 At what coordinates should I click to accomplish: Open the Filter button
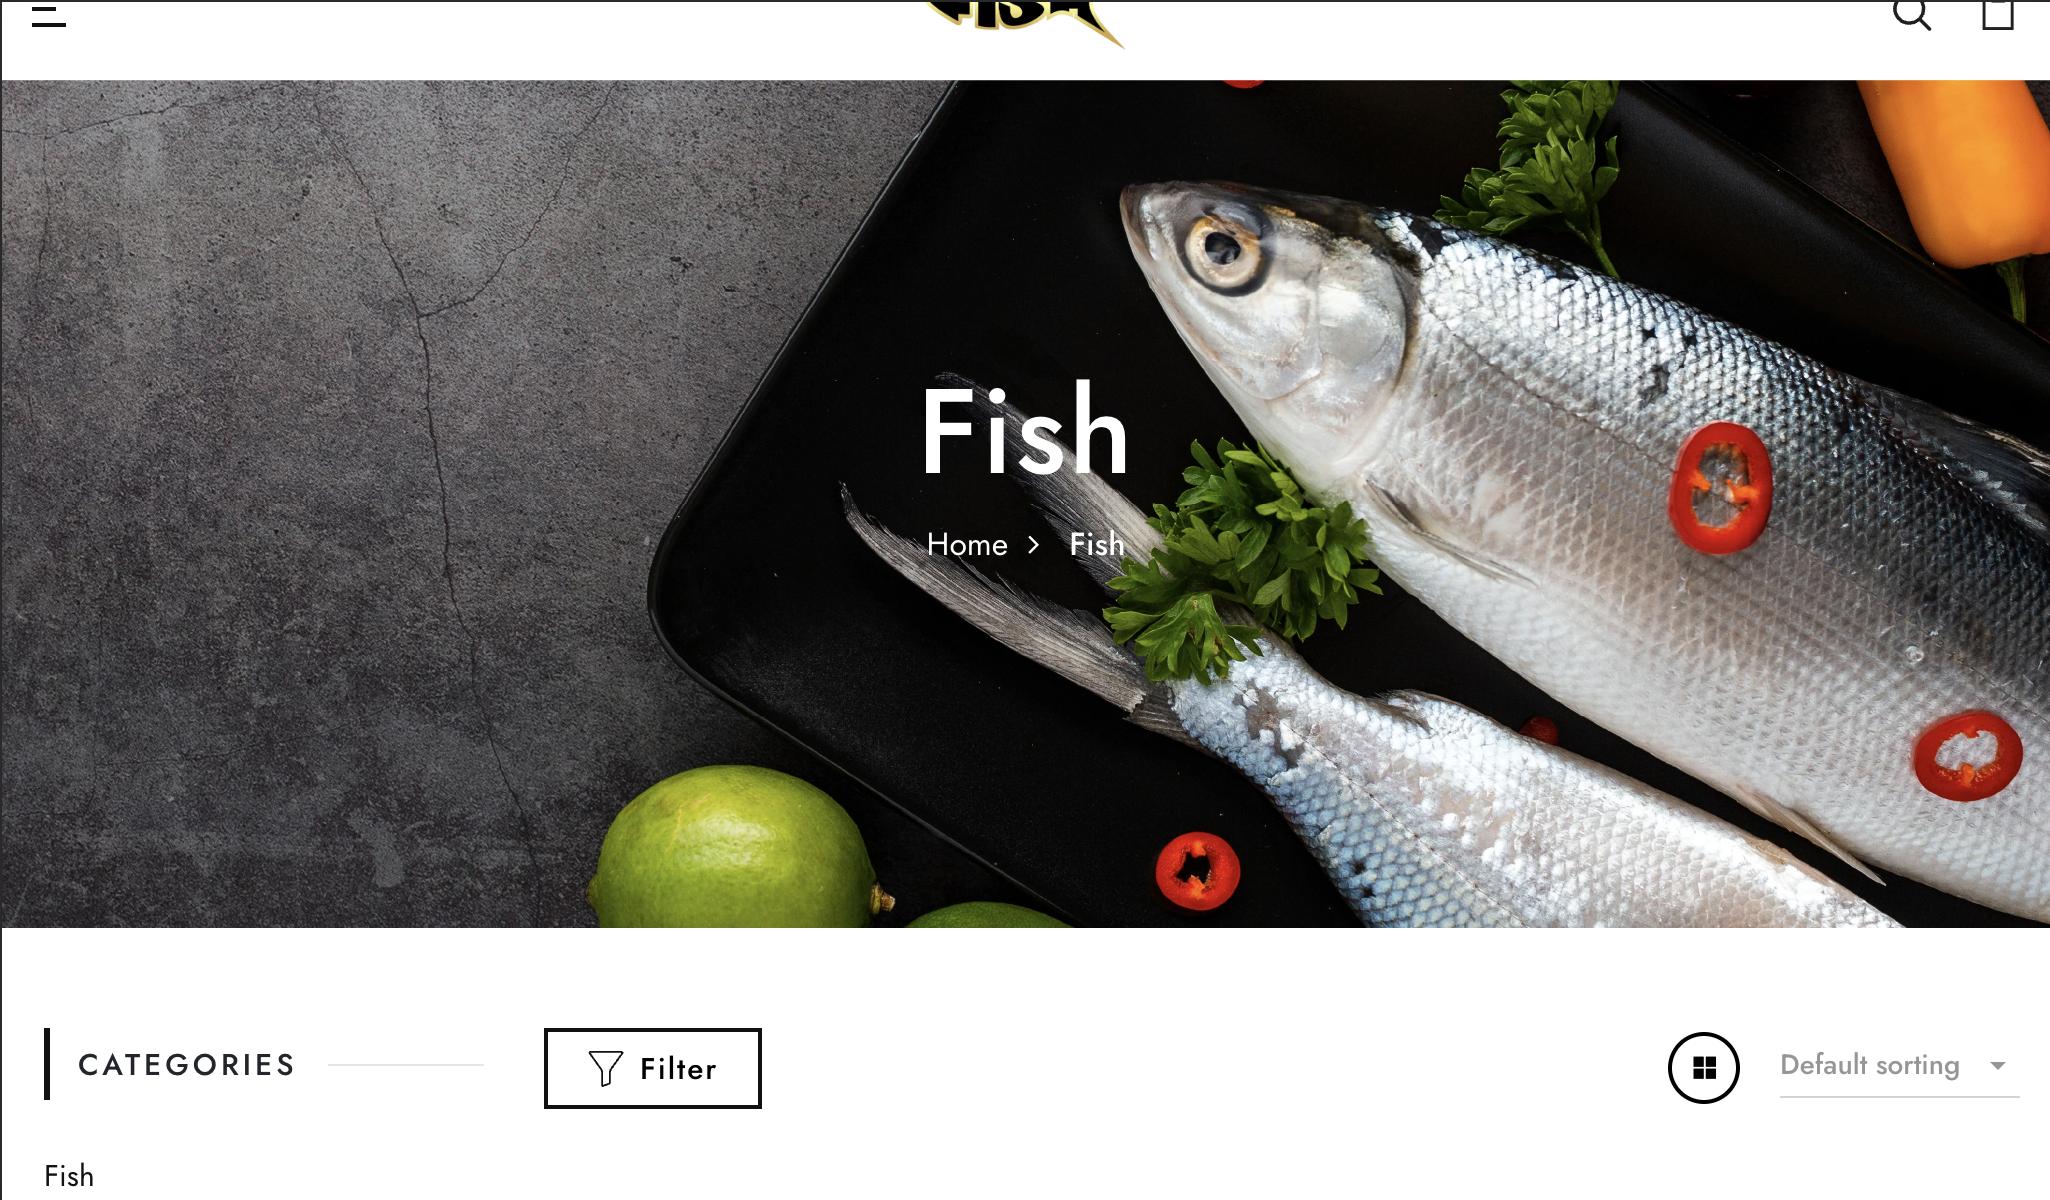(653, 1068)
